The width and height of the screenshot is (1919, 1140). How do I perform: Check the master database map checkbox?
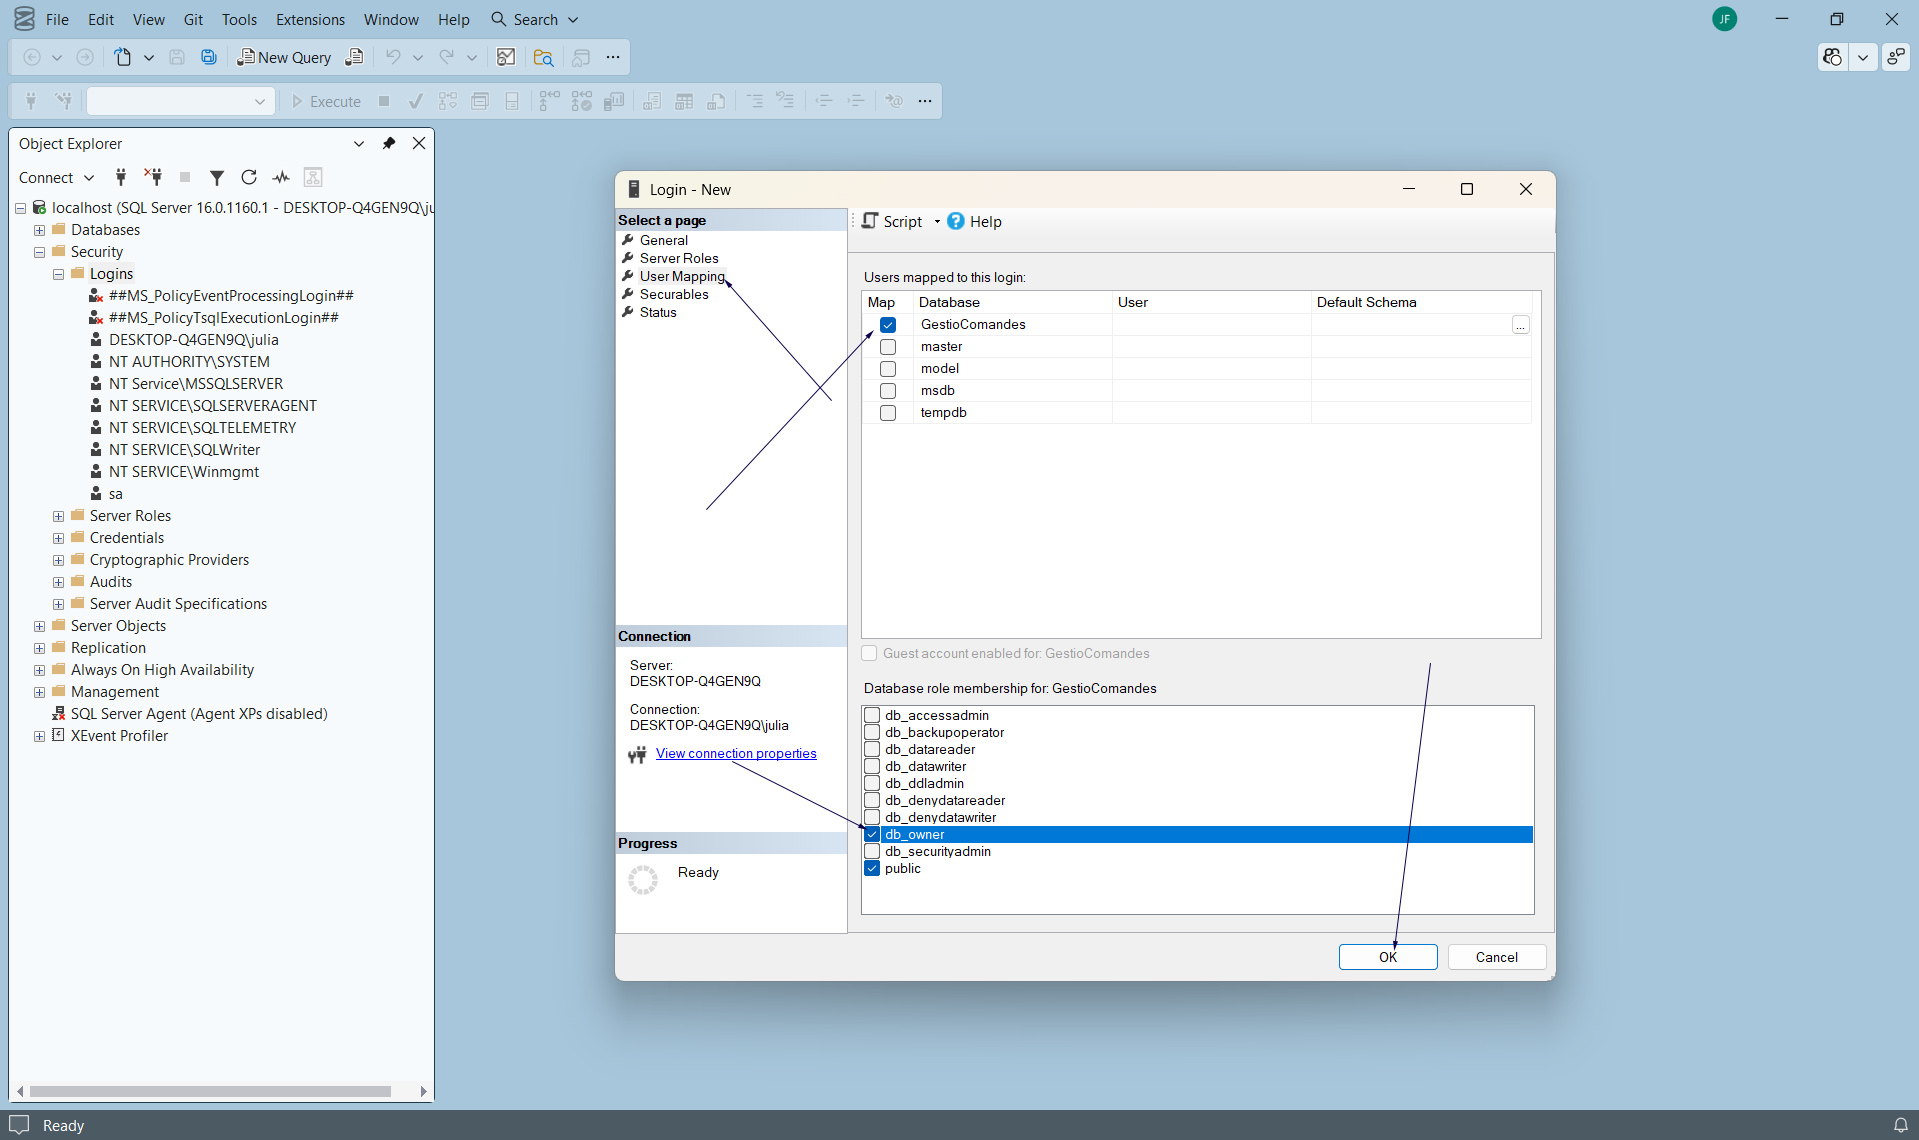pyautogui.click(x=888, y=347)
